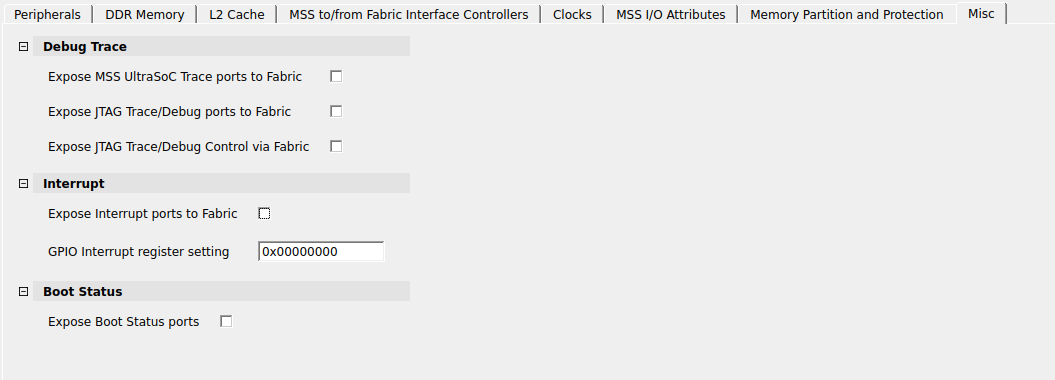Click the Debug Trace header text
1055x380 pixels.
[x=85, y=46]
